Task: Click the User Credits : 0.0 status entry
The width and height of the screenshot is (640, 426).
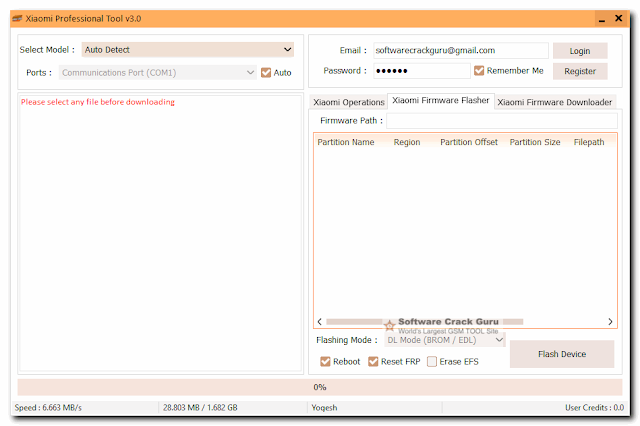Action: [x=594, y=408]
